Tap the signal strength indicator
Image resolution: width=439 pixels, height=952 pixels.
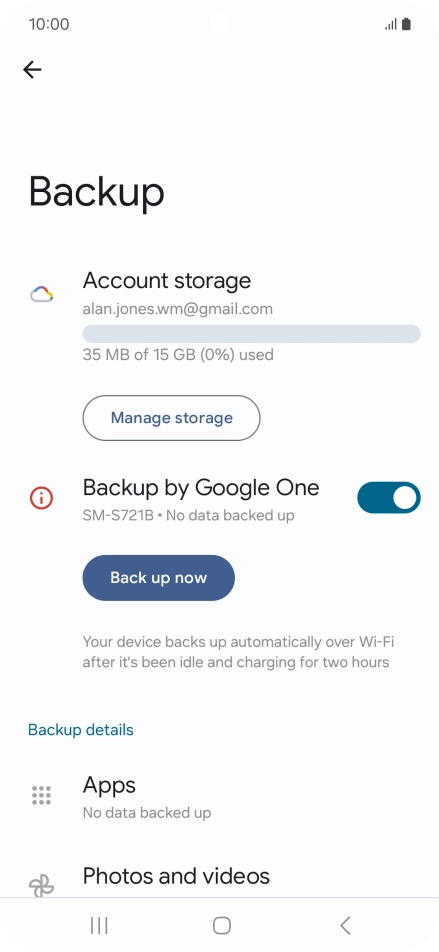click(391, 24)
